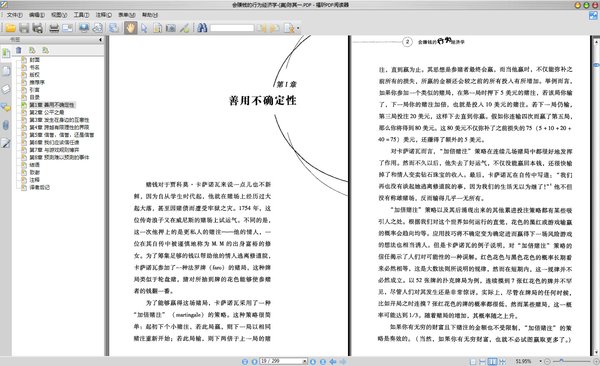Screen dimensions: 600x366
Task: Click the Print icon in toolbar
Action: click(54, 28)
